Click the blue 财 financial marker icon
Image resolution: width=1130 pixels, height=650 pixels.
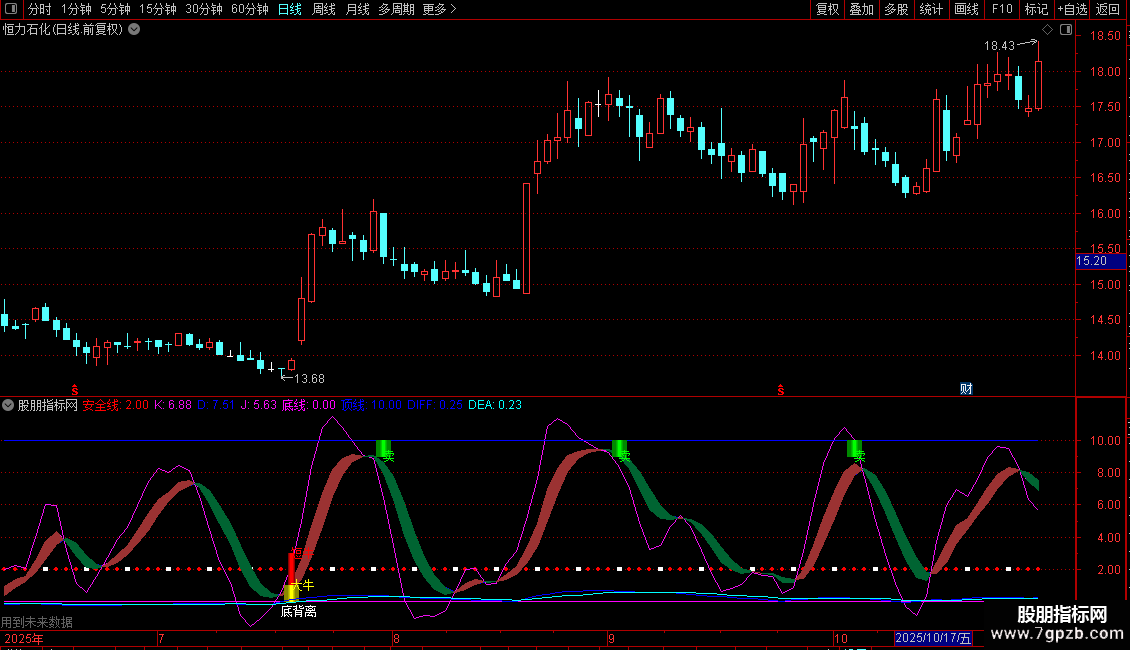966,388
